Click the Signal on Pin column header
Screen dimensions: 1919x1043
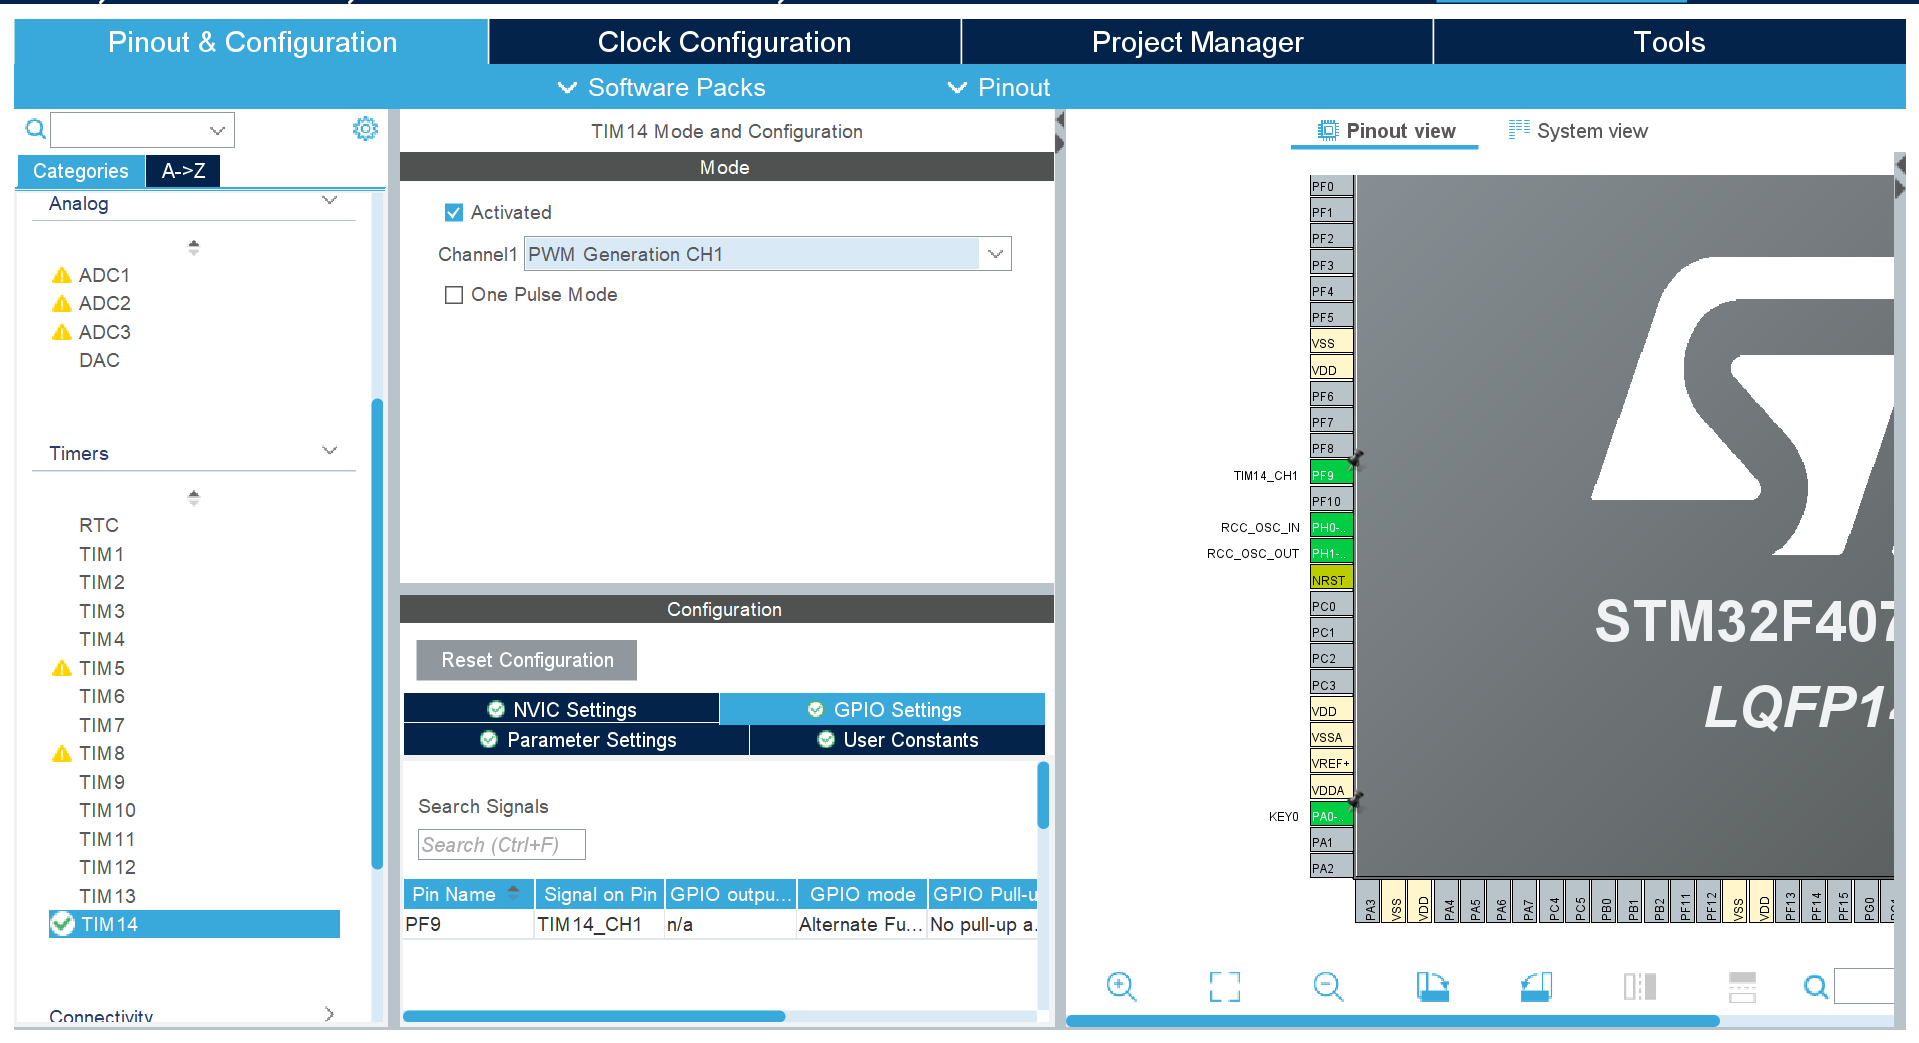point(600,894)
